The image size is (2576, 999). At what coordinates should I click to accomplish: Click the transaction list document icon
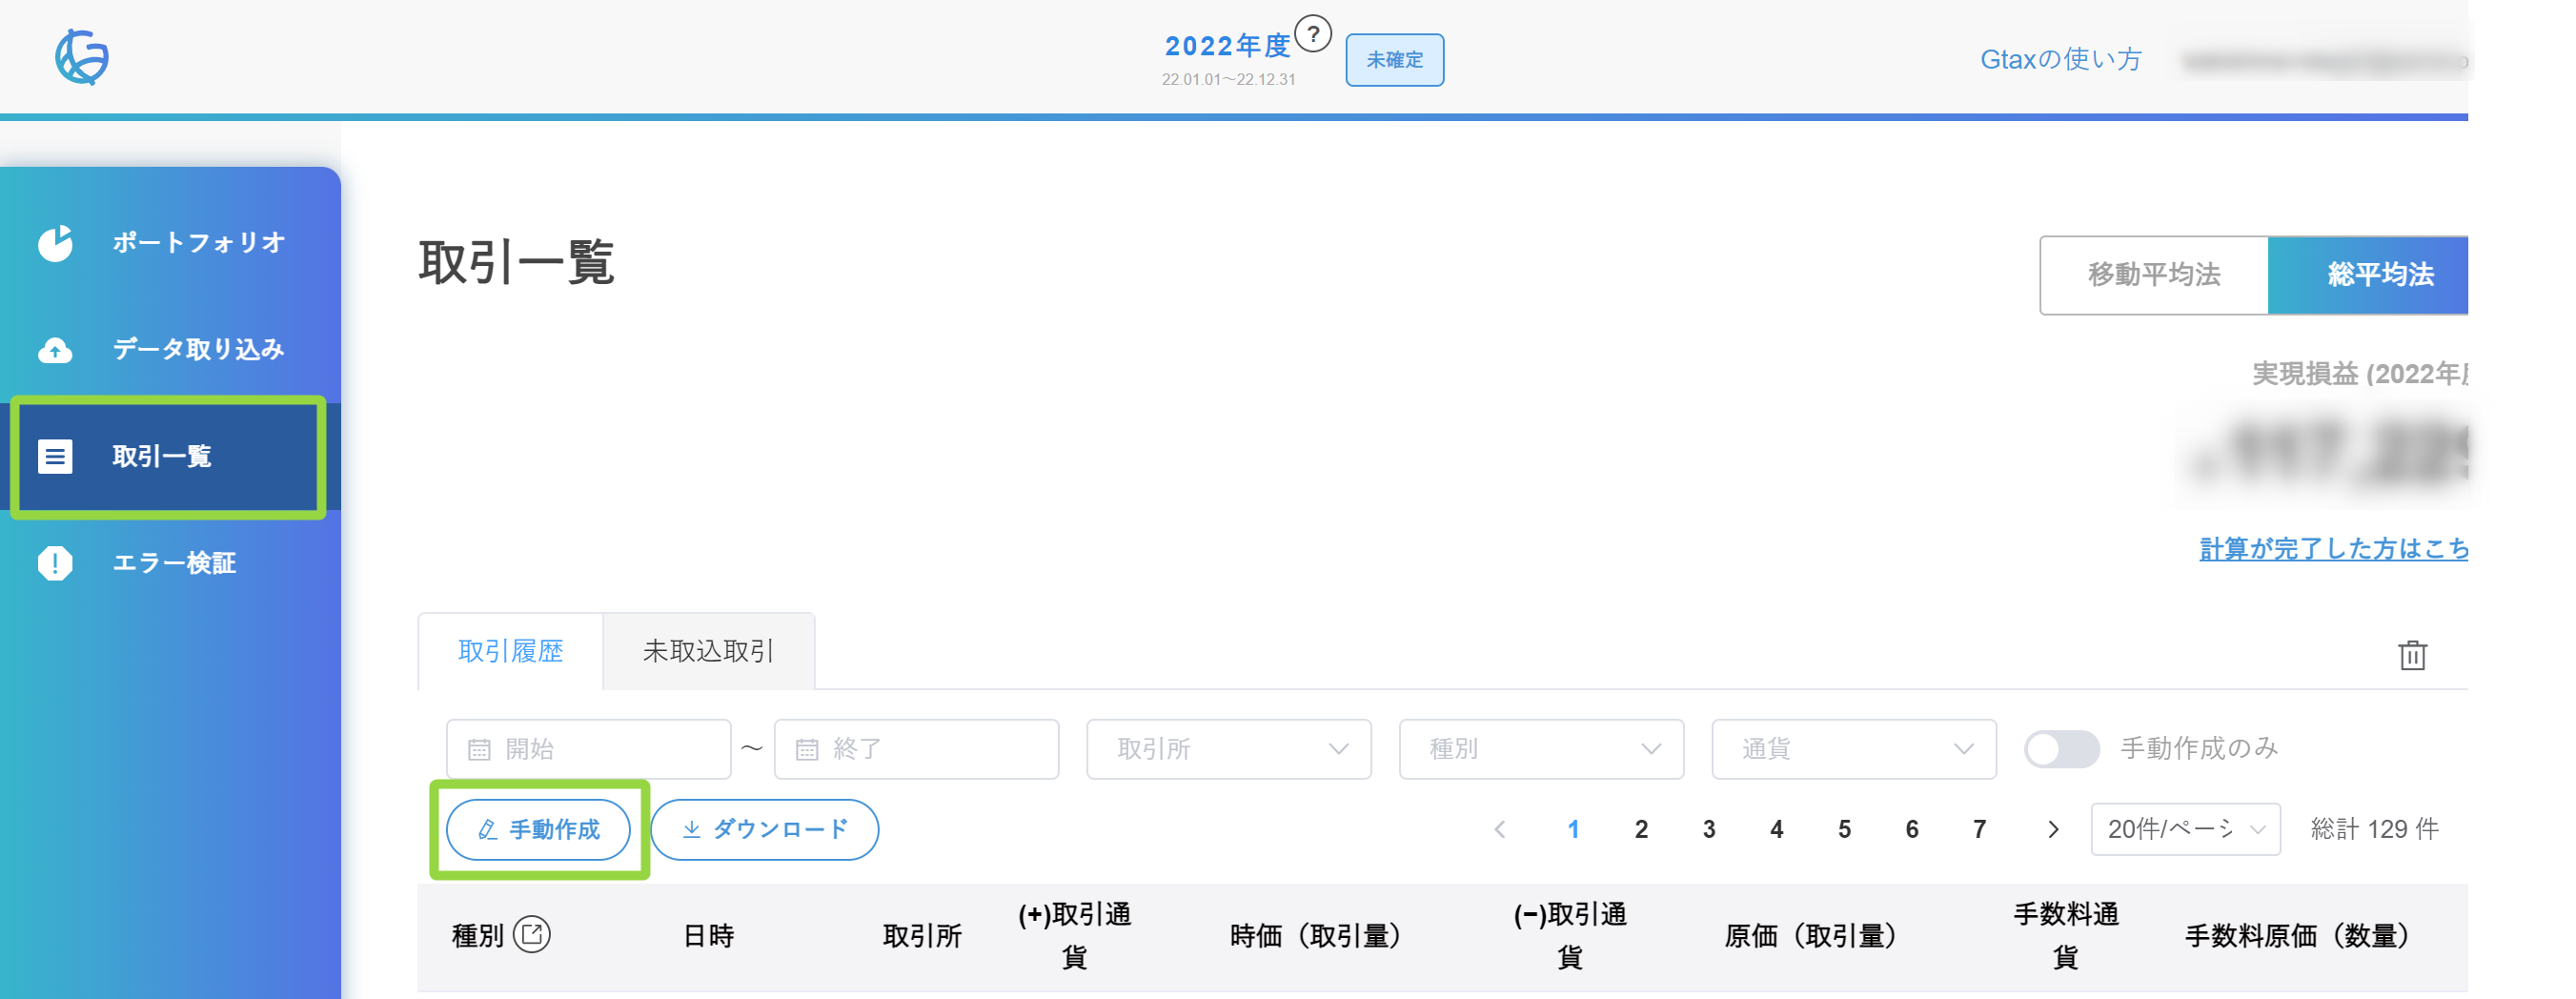55,456
